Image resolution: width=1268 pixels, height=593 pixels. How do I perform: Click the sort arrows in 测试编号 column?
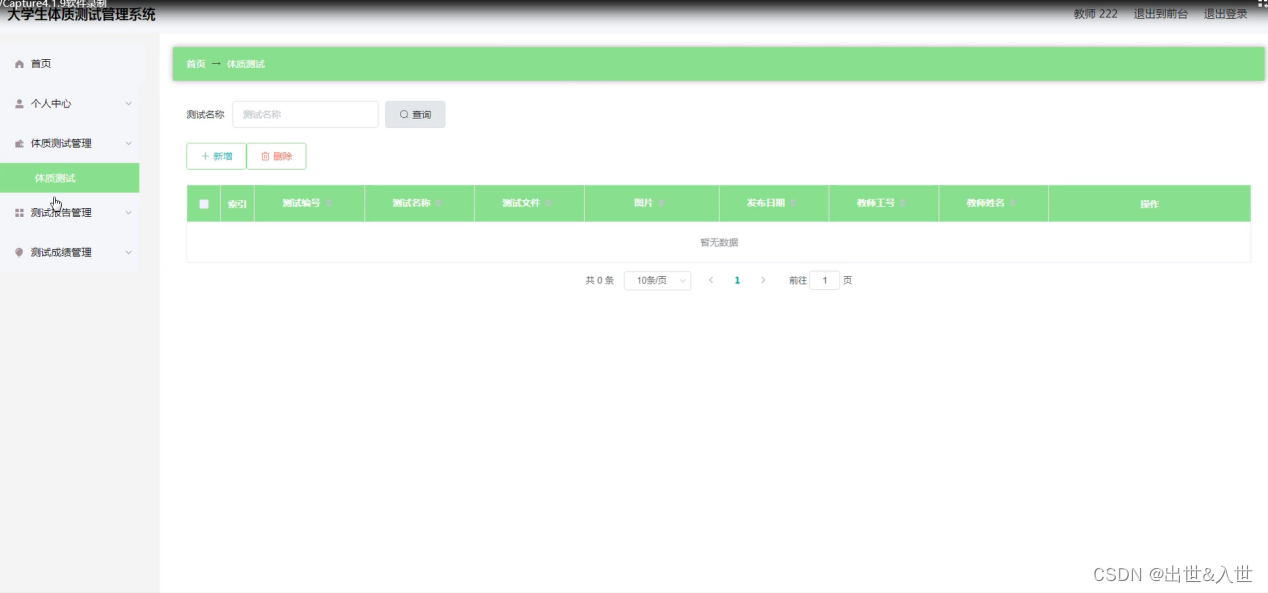[x=328, y=204]
